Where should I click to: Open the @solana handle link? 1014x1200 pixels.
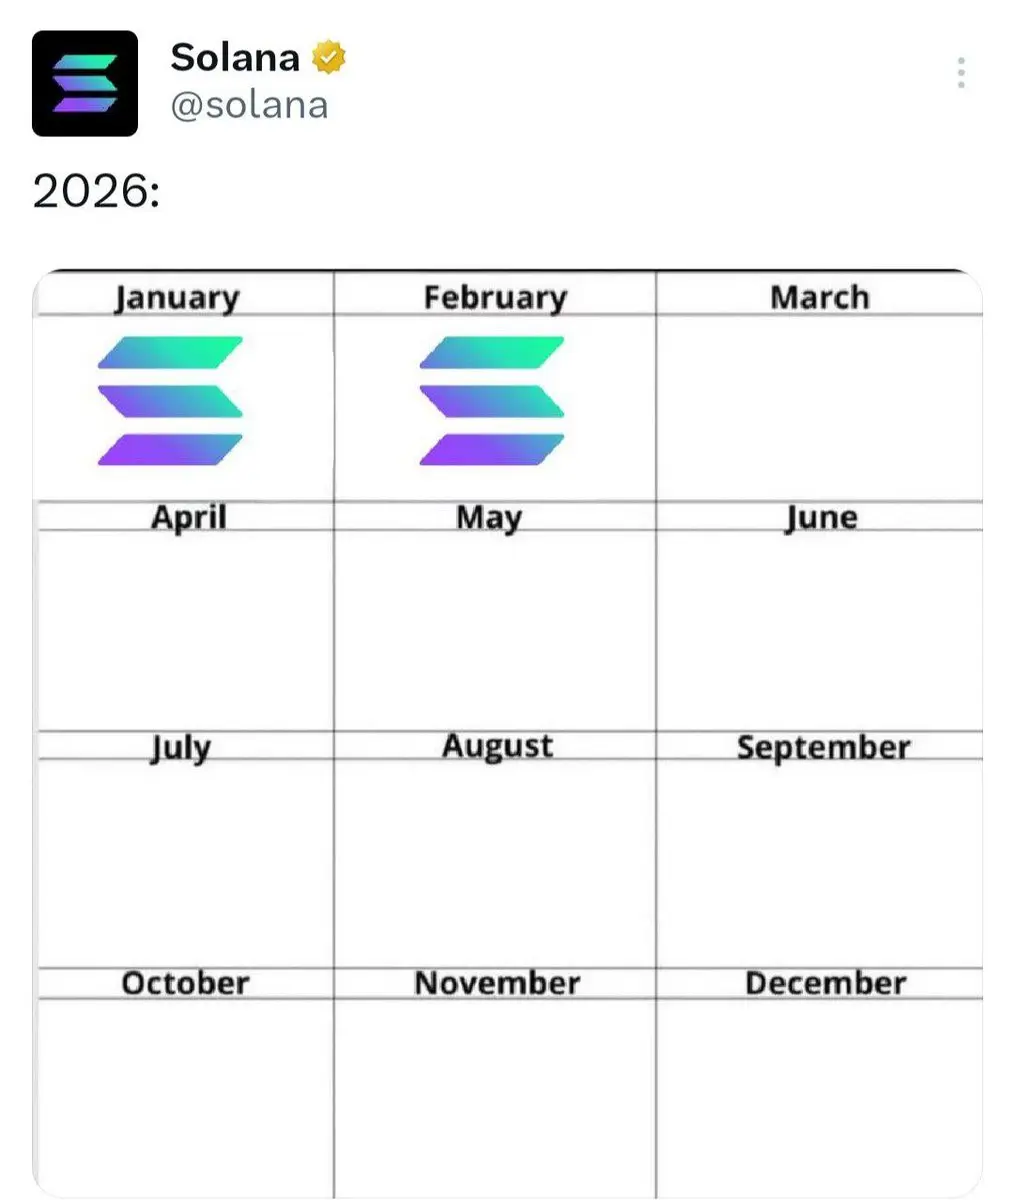[x=249, y=104]
